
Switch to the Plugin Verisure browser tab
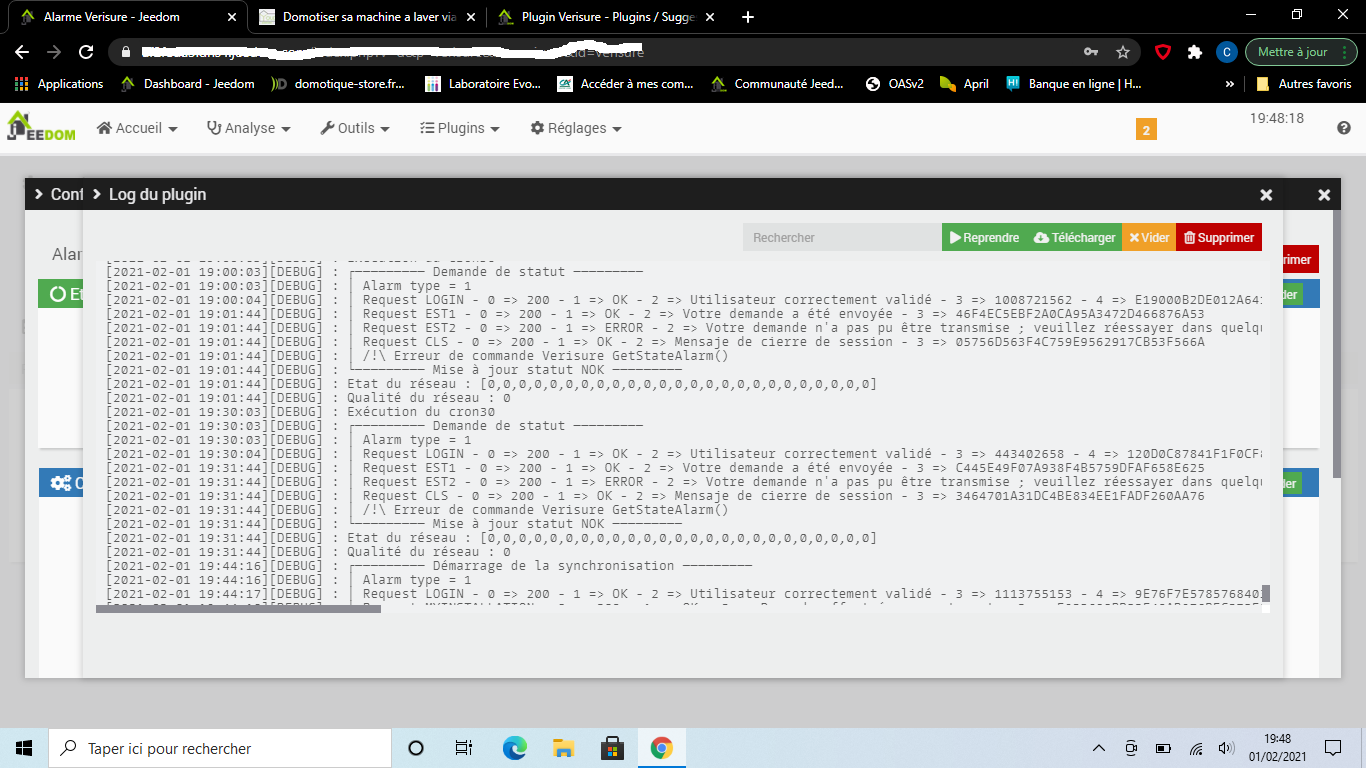tap(607, 16)
